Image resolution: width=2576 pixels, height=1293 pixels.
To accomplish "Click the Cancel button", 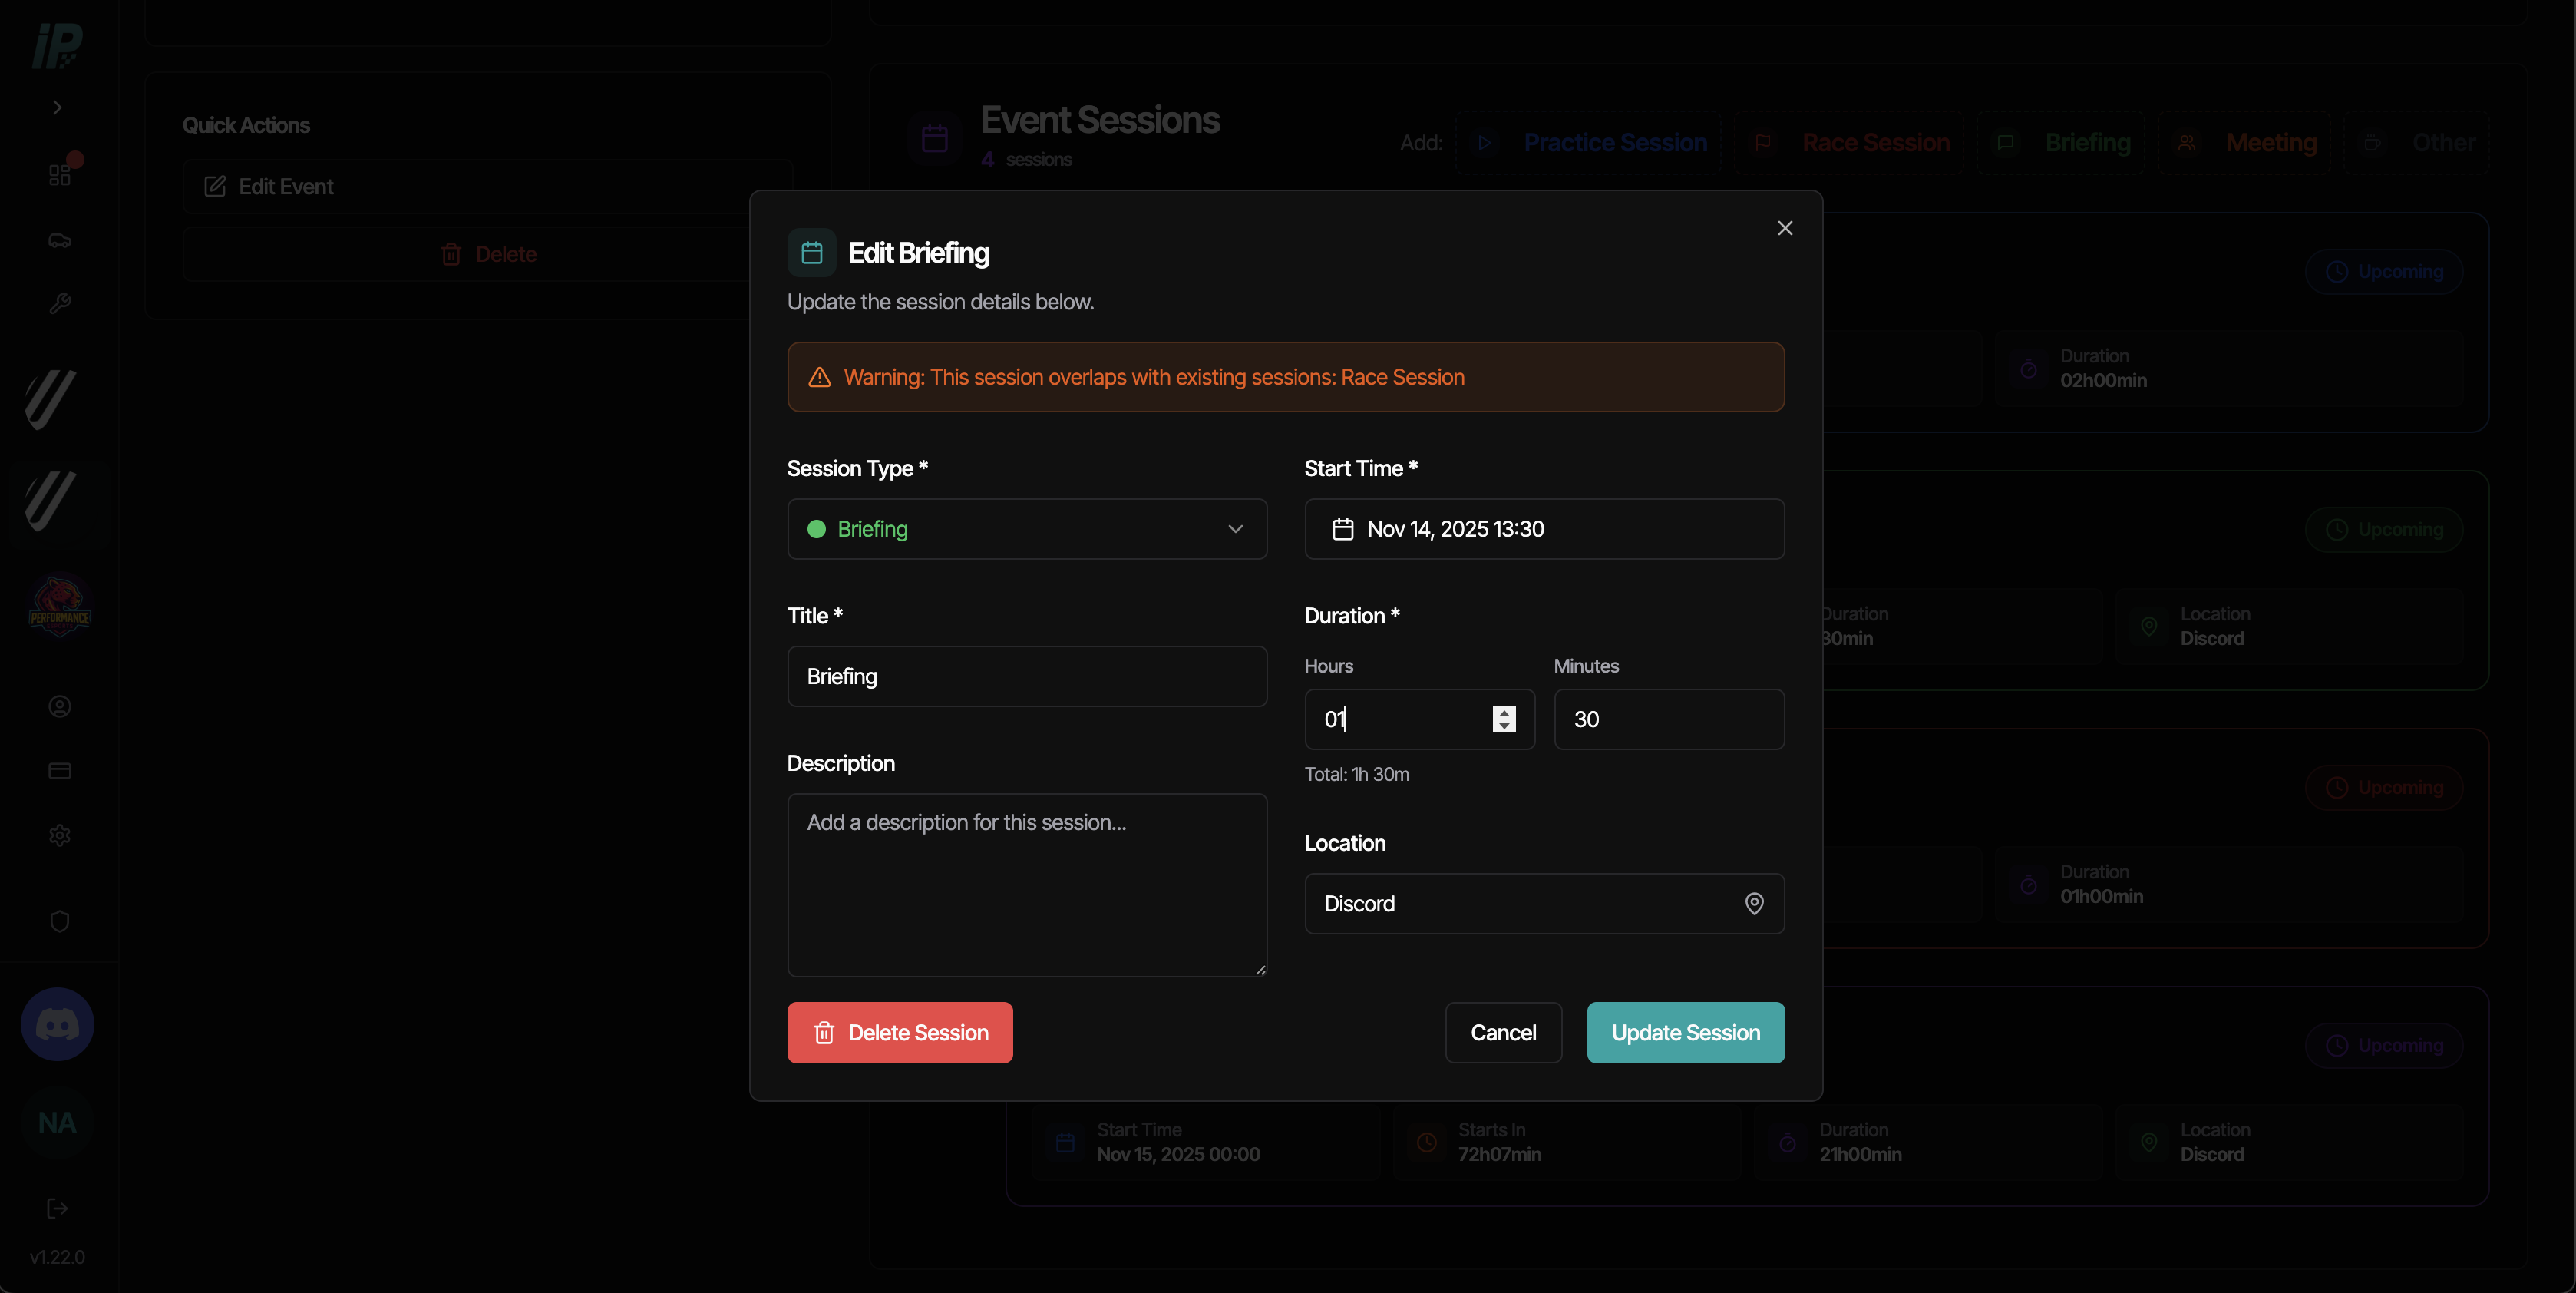I will [1503, 1032].
